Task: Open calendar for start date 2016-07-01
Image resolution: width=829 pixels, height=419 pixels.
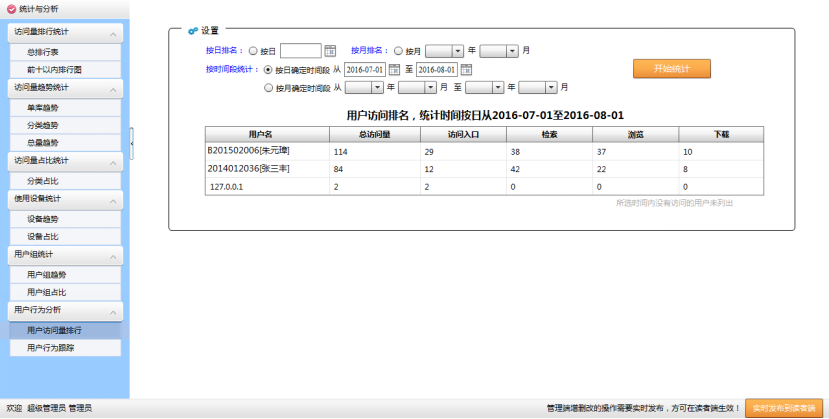Action: (394, 70)
